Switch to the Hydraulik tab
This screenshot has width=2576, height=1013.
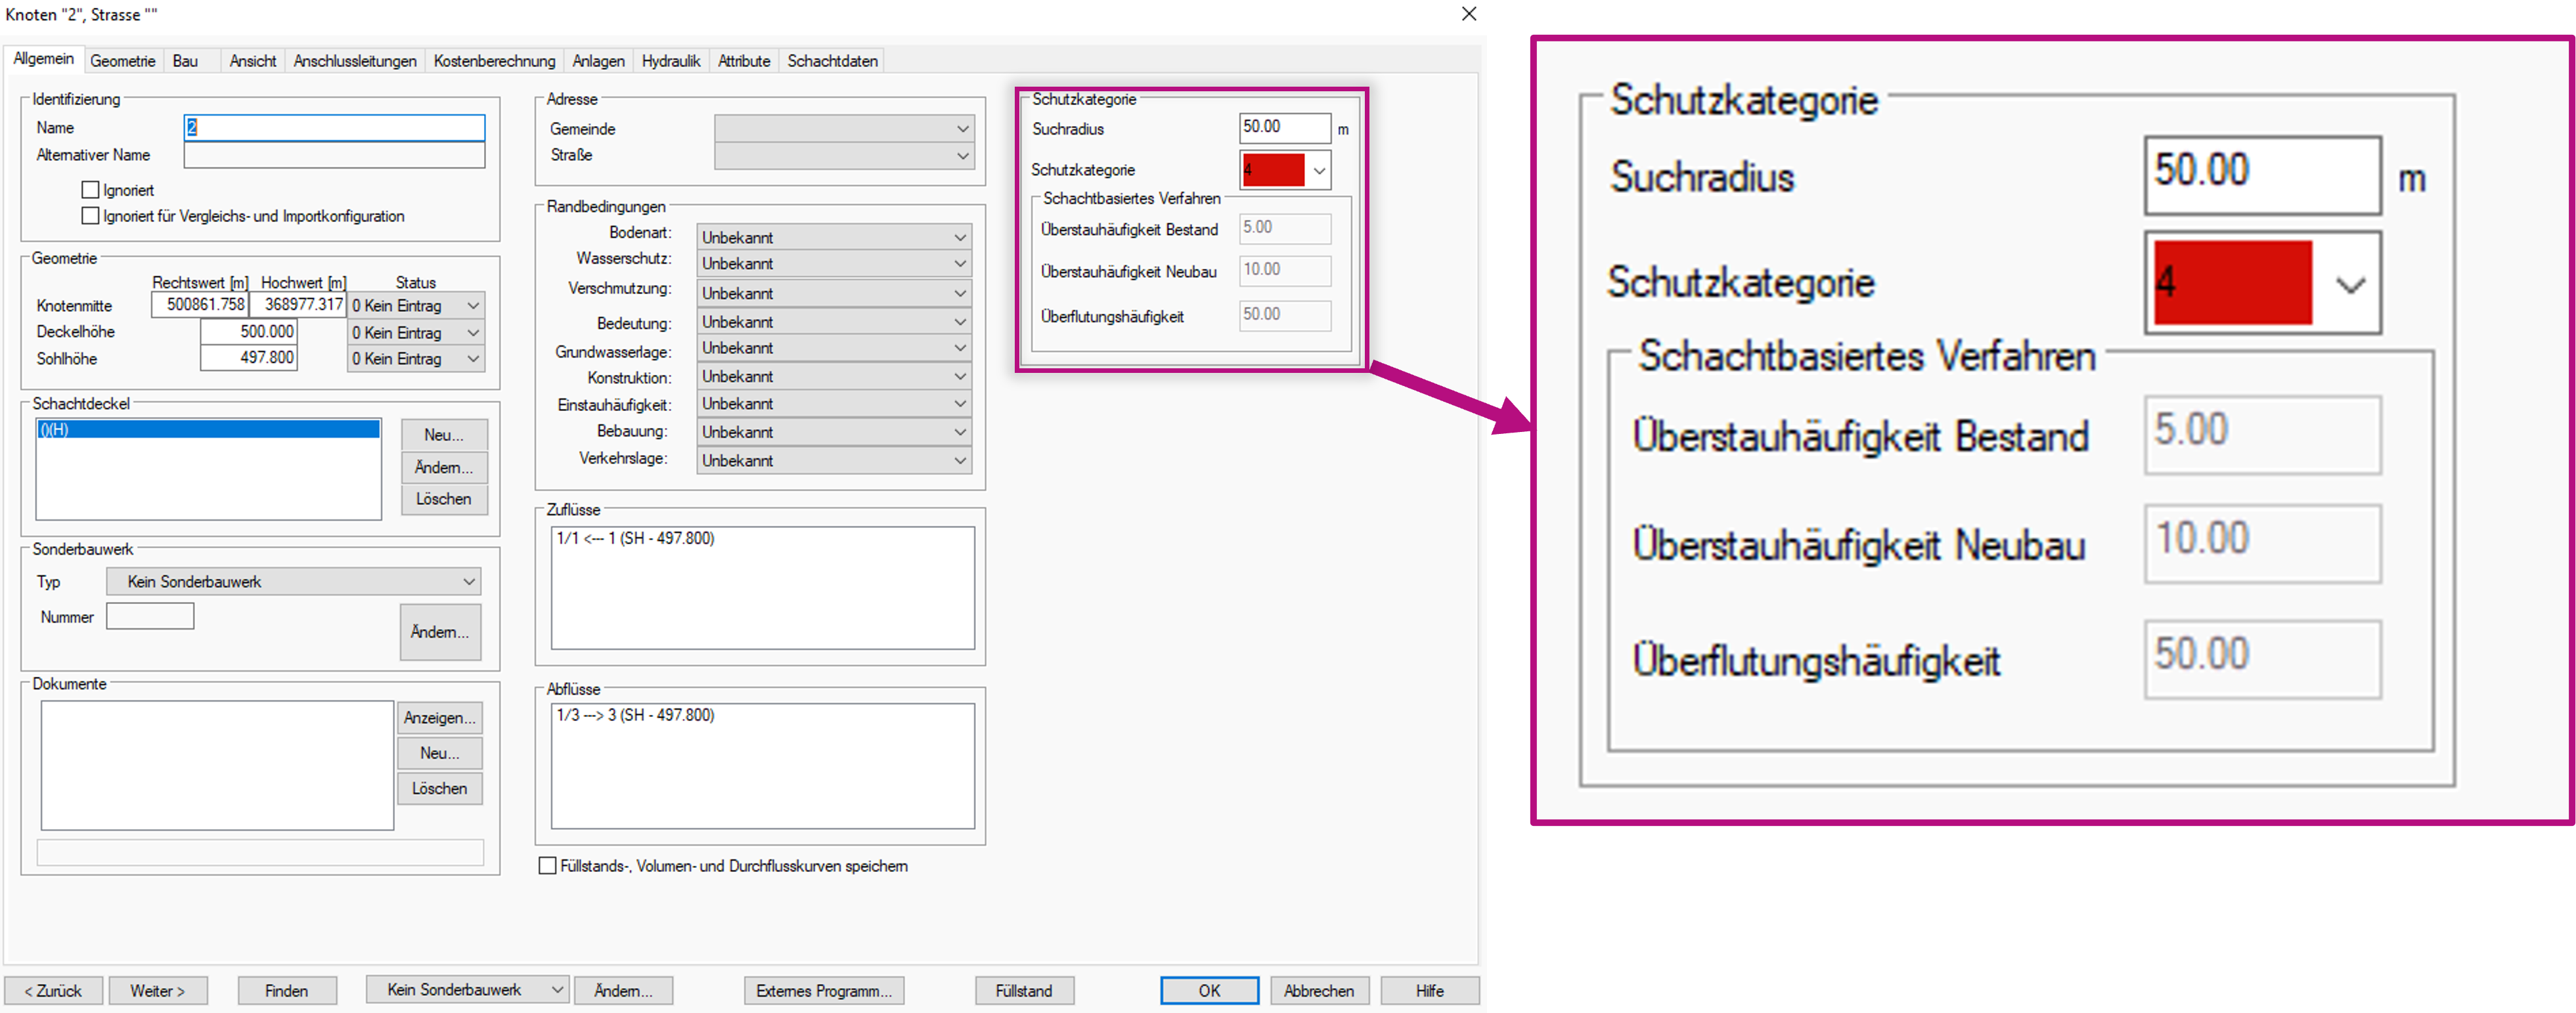(671, 61)
